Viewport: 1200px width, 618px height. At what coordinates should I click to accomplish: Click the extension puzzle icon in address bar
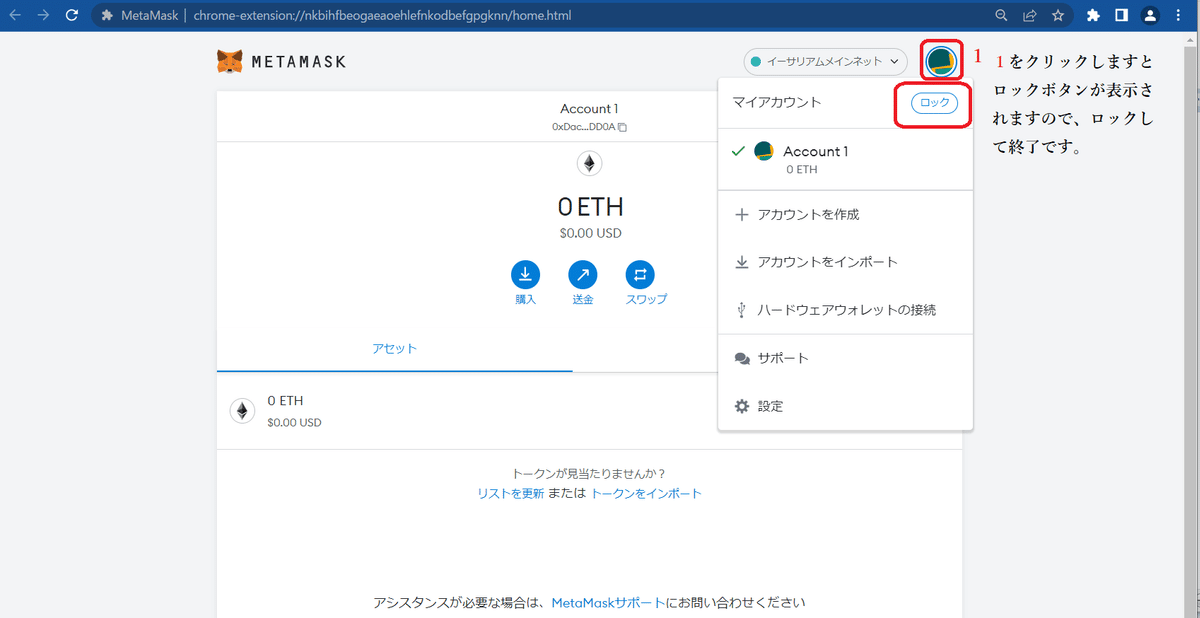tap(107, 16)
